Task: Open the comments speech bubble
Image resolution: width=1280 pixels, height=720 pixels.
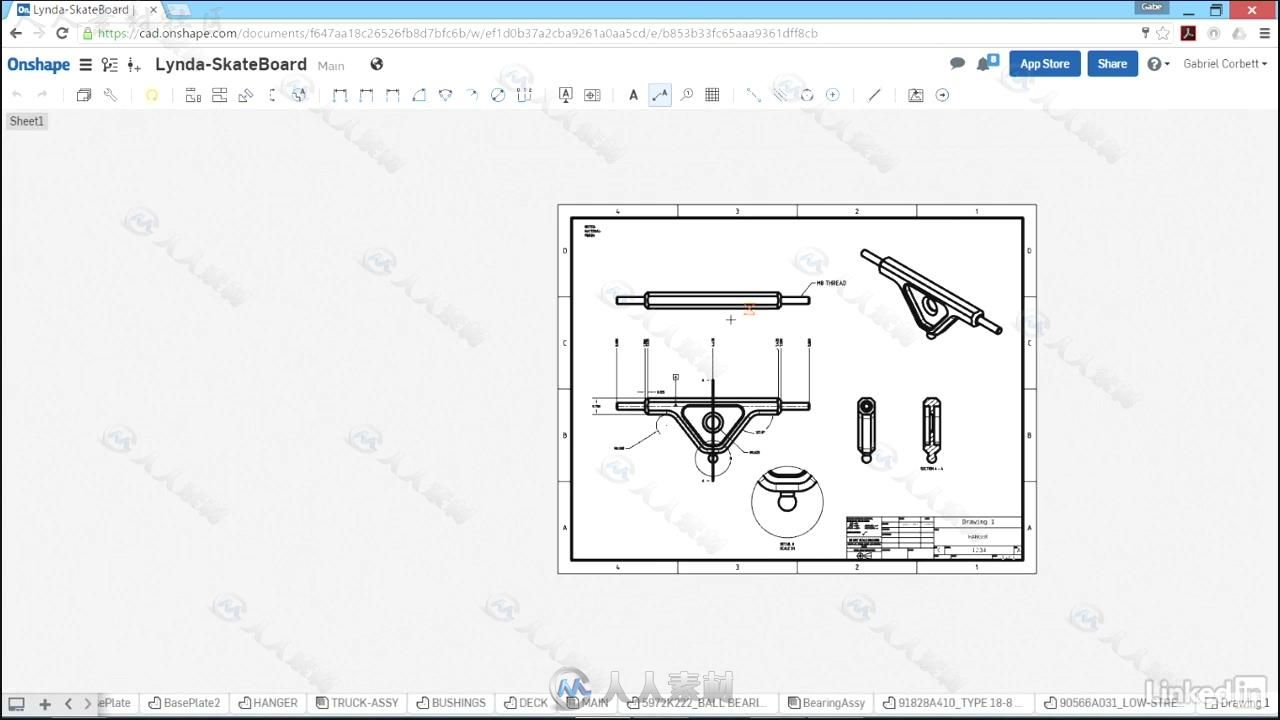Action: coord(957,64)
